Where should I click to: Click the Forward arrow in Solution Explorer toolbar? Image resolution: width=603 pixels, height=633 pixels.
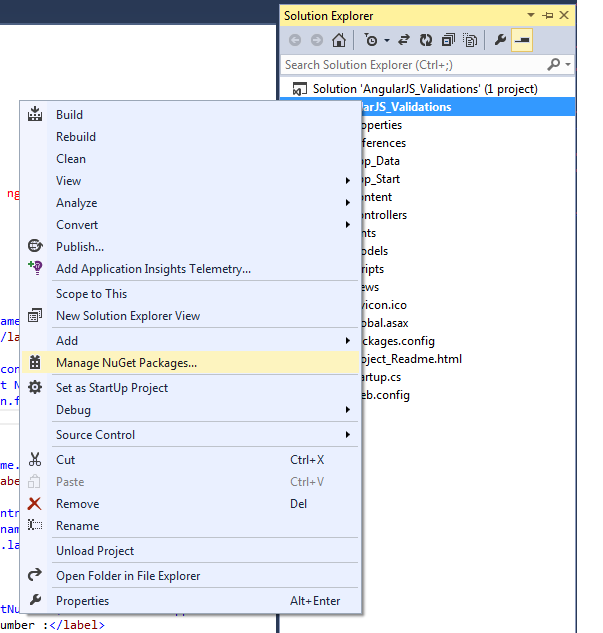click(317, 40)
